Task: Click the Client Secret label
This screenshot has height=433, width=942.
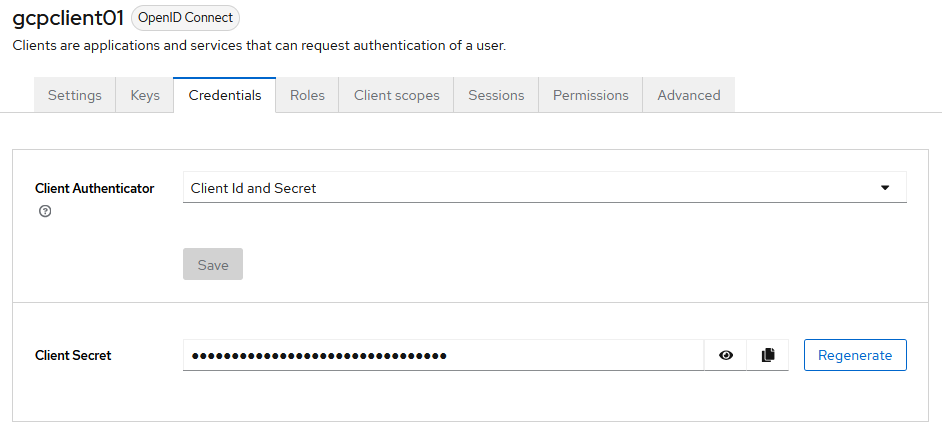Action: tap(73, 355)
